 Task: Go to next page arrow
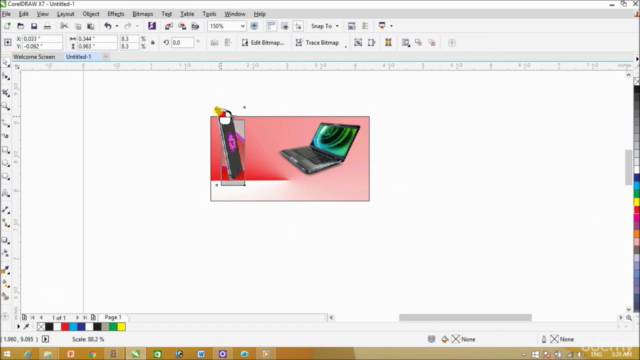point(77,317)
